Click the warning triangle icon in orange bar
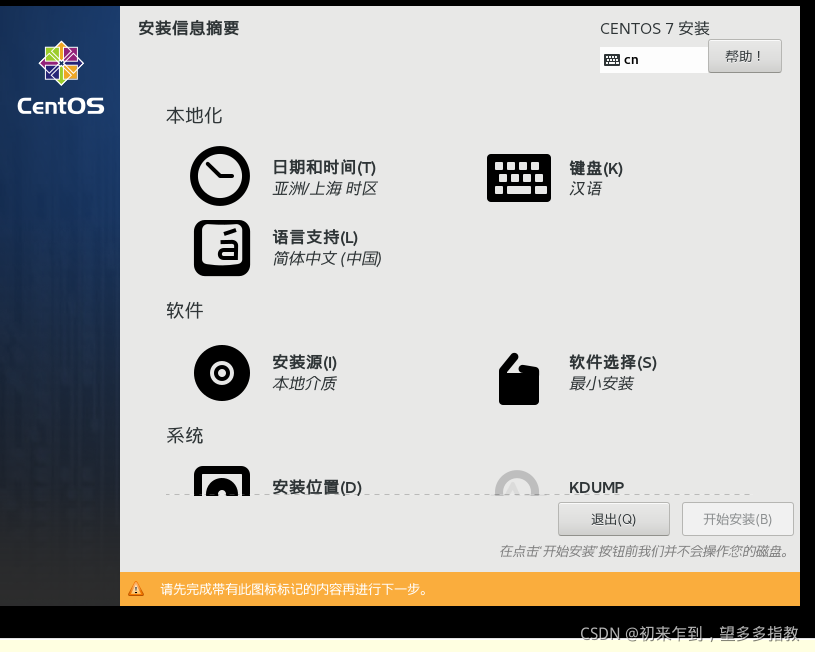This screenshot has height=652, width=815. click(136, 589)
